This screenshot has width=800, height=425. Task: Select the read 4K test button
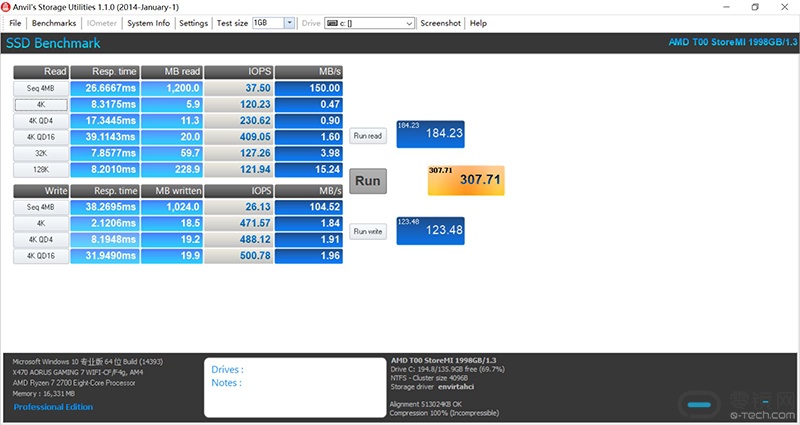pyautogui.click(x=41, y=105)
